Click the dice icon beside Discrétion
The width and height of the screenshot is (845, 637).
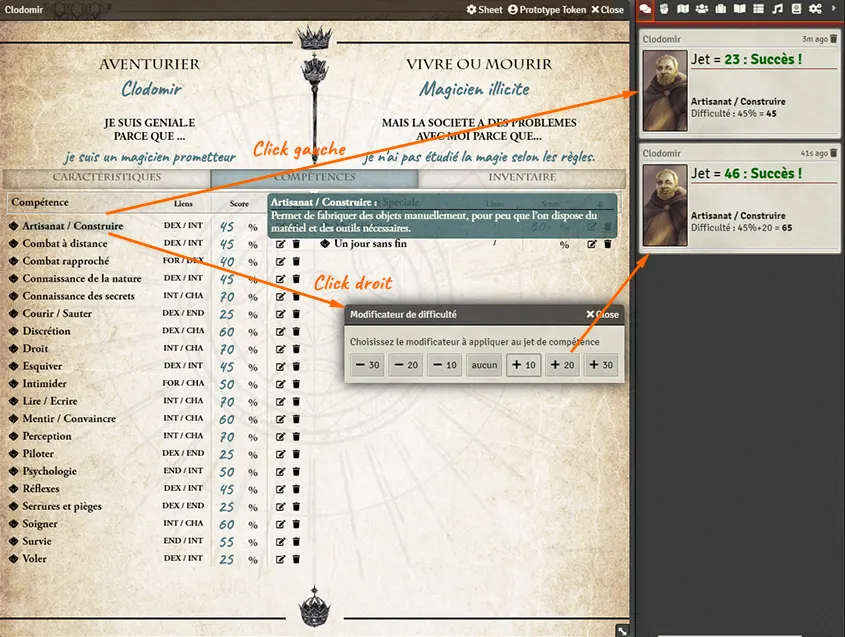[x=13, y=331]
